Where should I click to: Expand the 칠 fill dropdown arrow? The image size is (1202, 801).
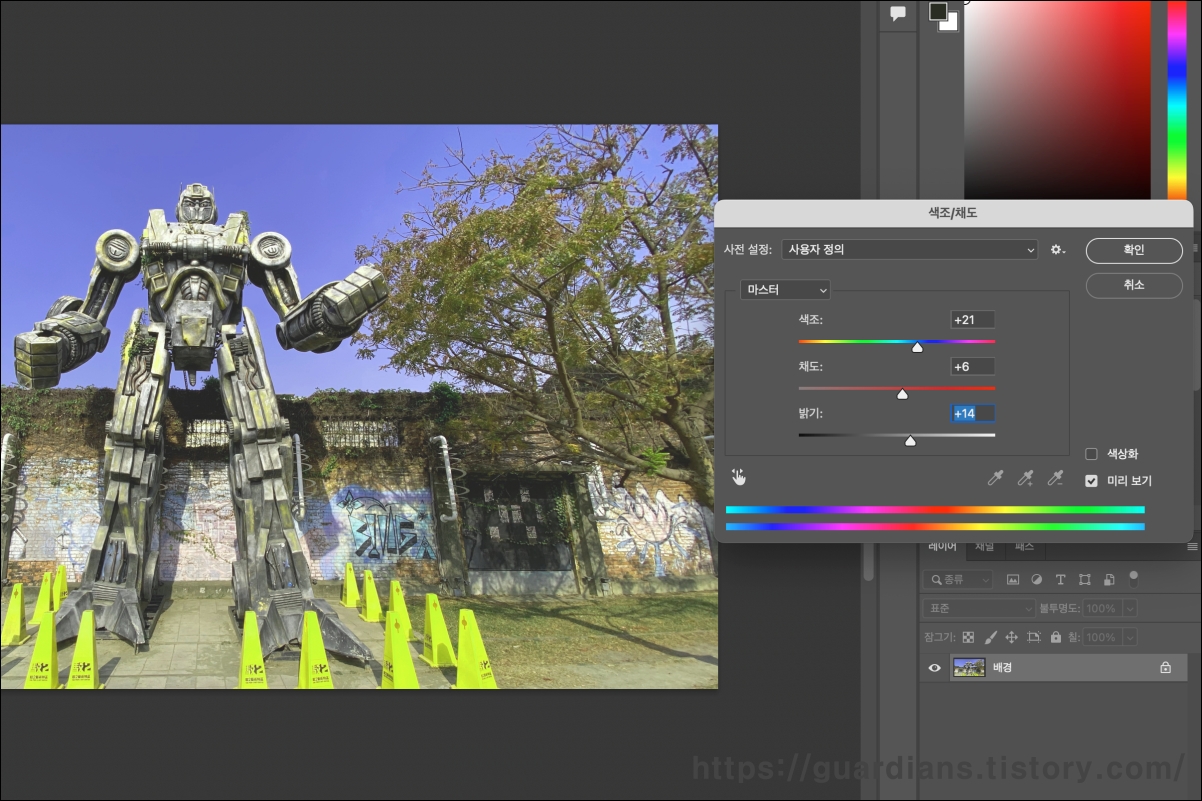[1130, 637]
